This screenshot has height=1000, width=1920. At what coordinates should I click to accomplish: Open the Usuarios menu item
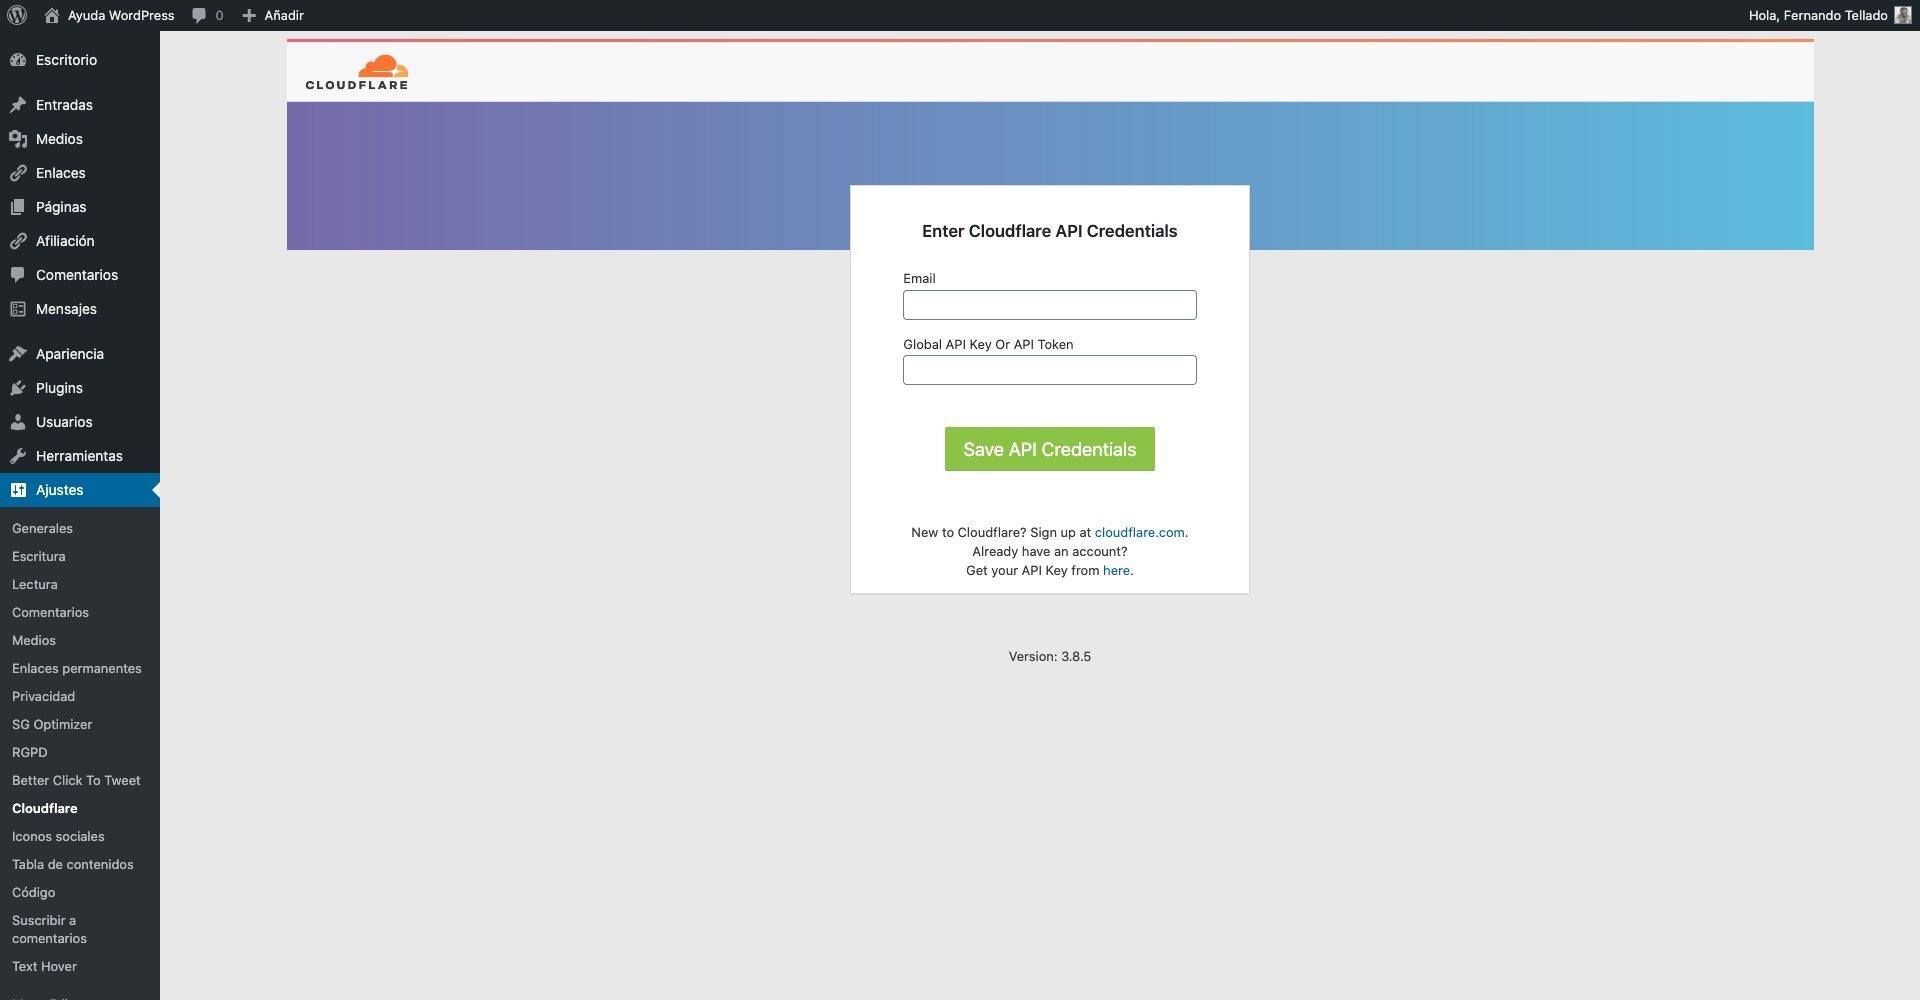64,422
